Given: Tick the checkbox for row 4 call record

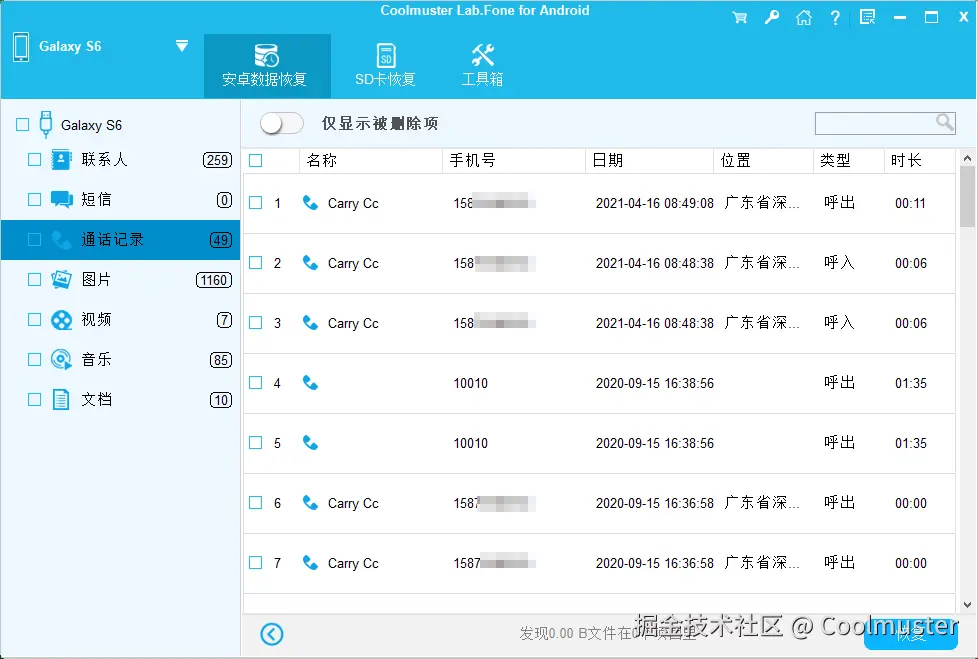Looking at the screenshot, I should [254, 383].
